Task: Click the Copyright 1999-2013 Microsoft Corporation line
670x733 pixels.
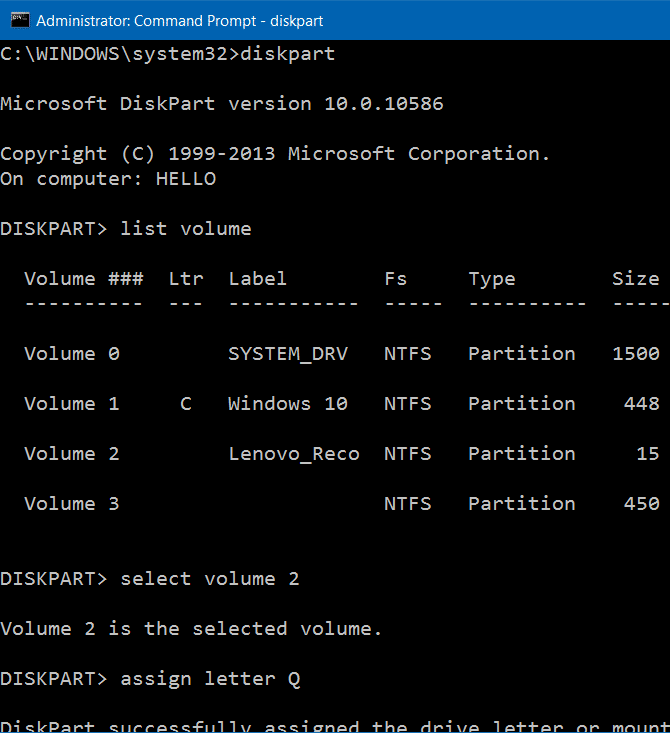Action: pos(275,154)
